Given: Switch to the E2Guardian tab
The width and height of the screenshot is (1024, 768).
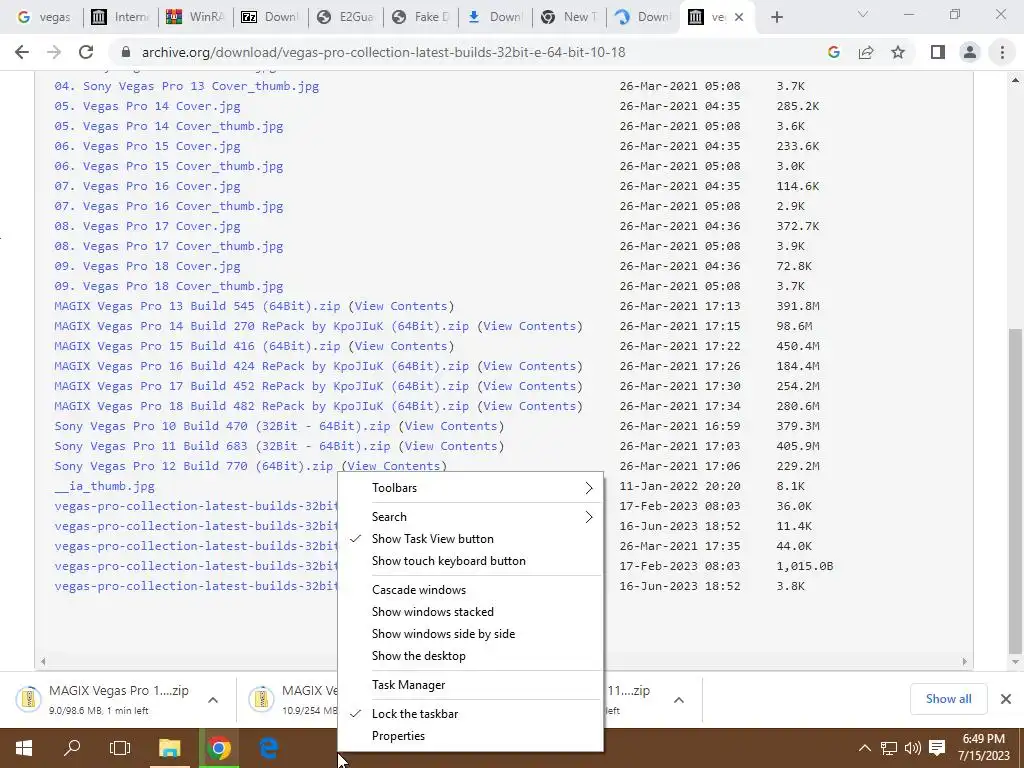Looking at the screenshot, I should 344,17.
